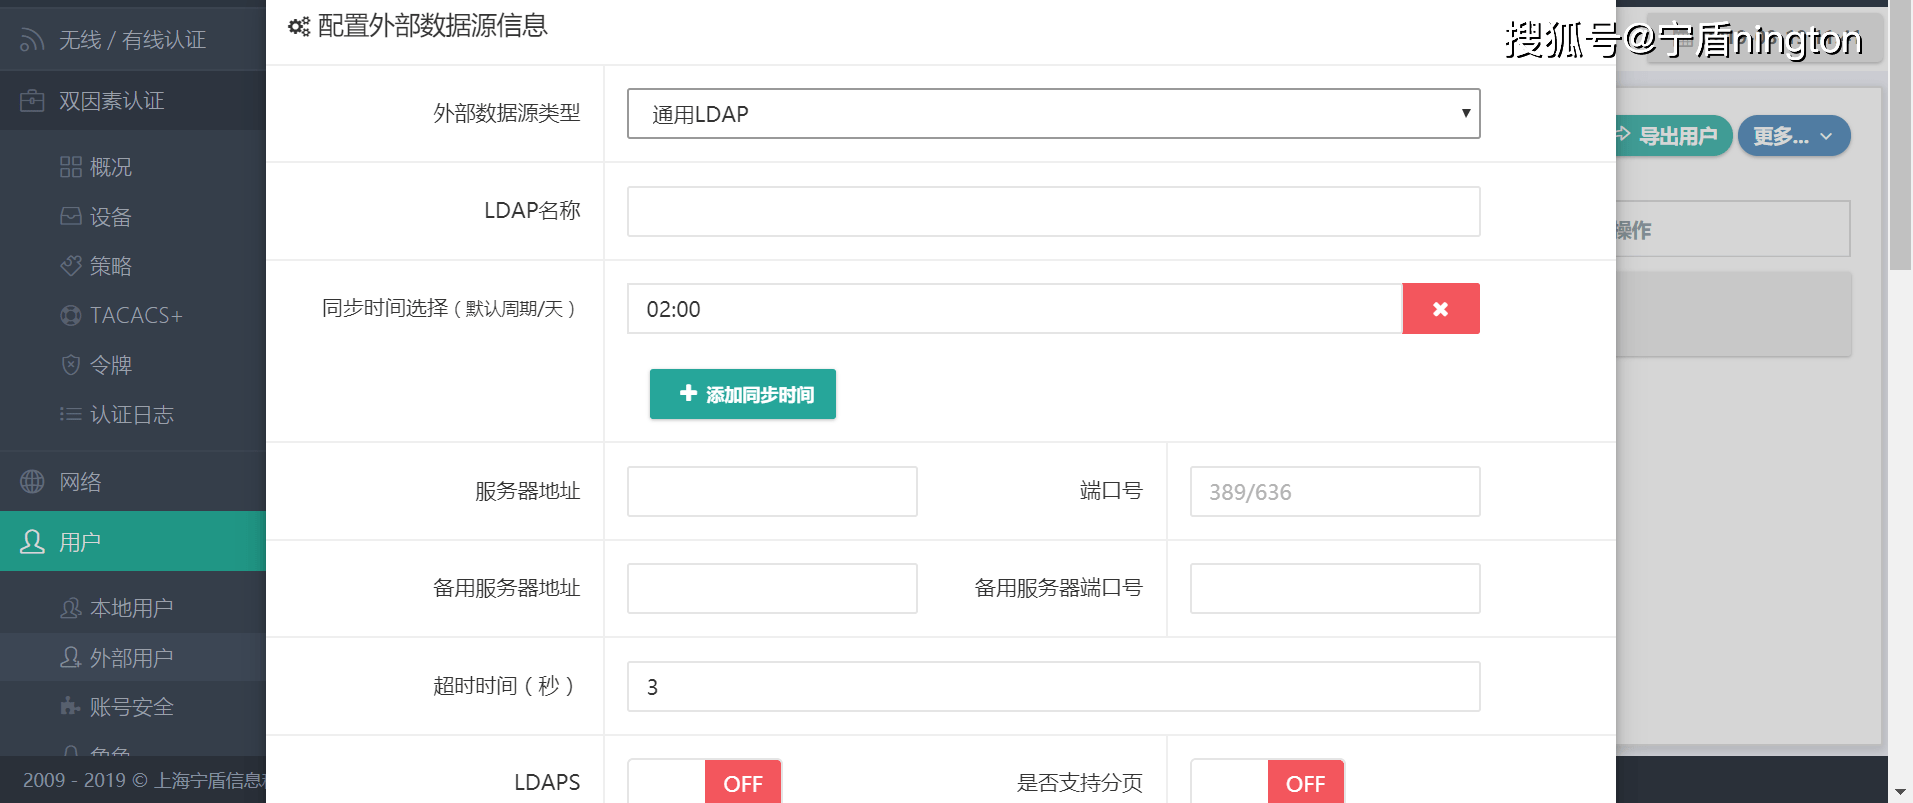Click the wireless/wired authentication signal icon

pos(32,40)
